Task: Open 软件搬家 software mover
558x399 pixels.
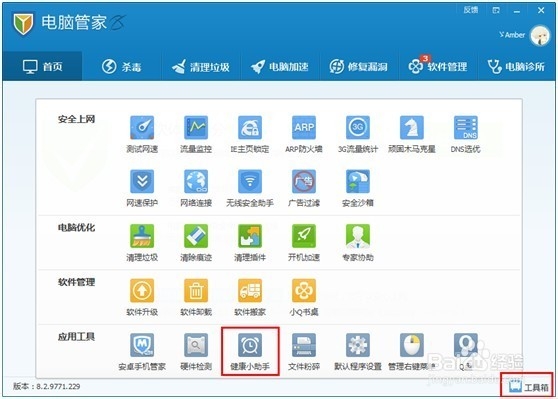Action: click(250, 298)
